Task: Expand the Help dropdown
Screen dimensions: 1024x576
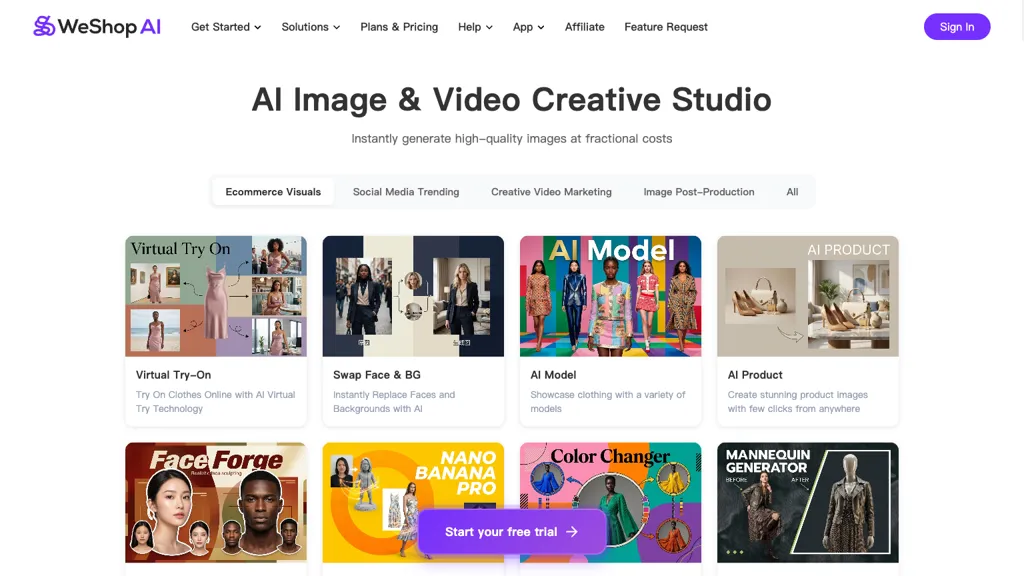Action: (475, 27)
